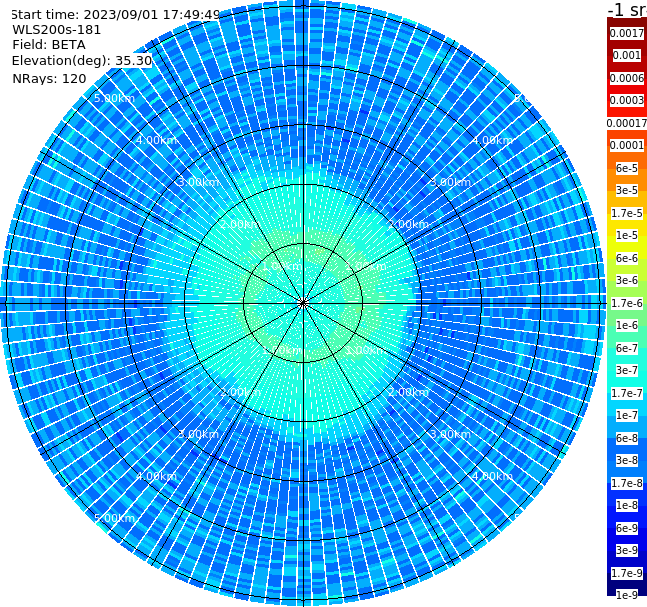
Task: Click the 0.00017 colorbar label
Action: coord(627,123)
